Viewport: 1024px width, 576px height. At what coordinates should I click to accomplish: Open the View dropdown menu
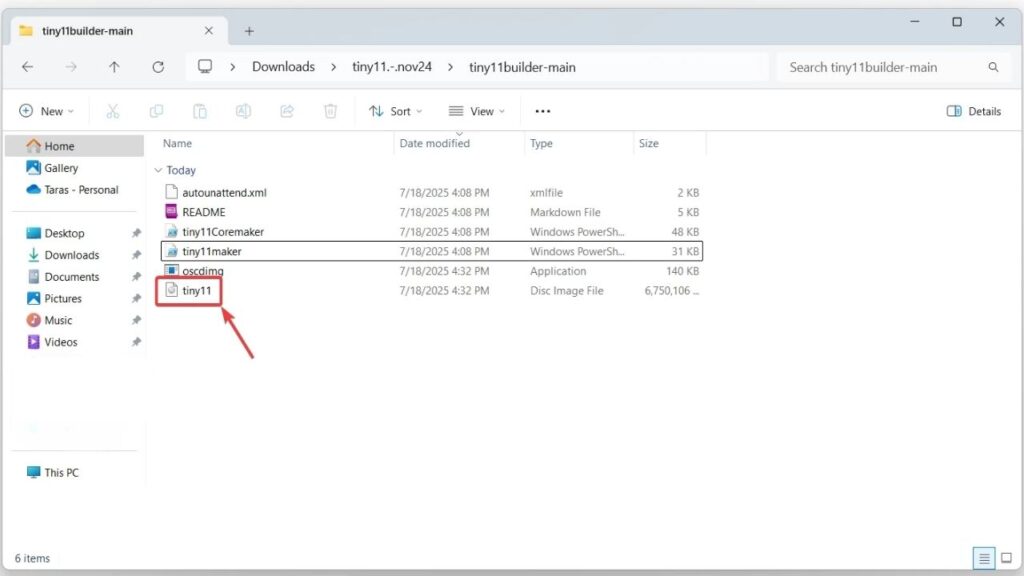click(477, 111)
